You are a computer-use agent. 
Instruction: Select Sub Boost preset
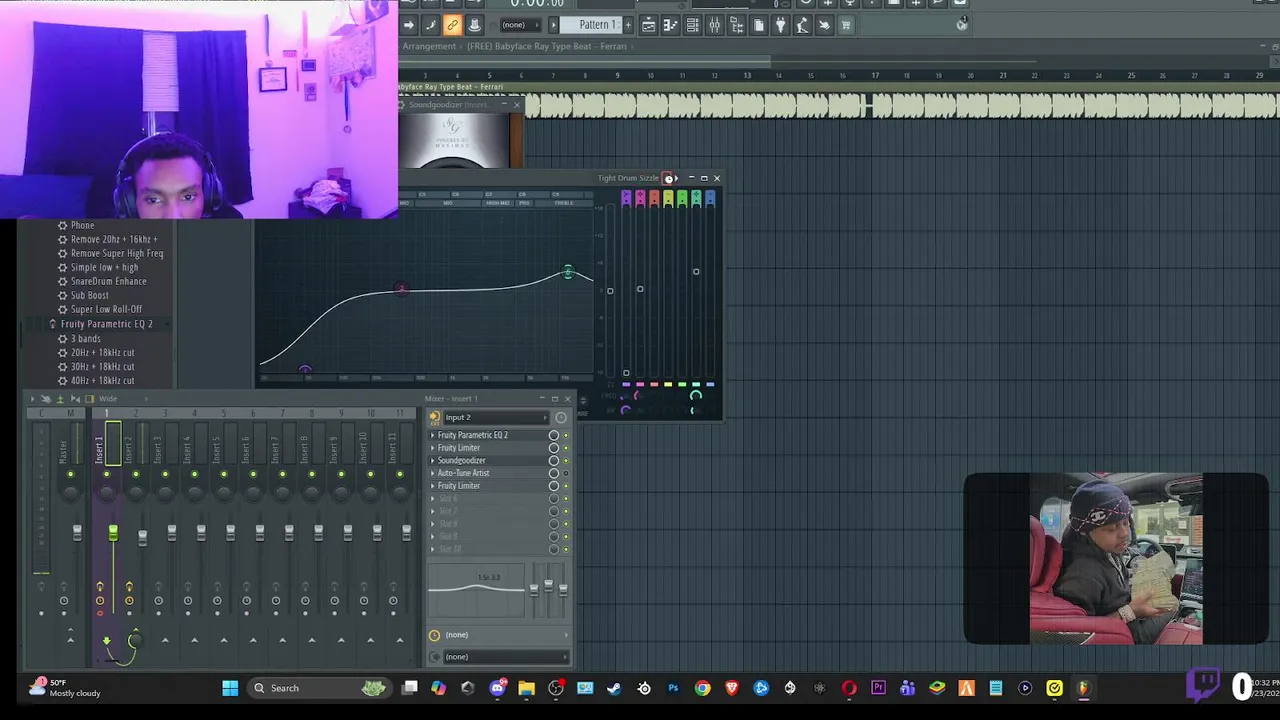(x=89, y=295)
